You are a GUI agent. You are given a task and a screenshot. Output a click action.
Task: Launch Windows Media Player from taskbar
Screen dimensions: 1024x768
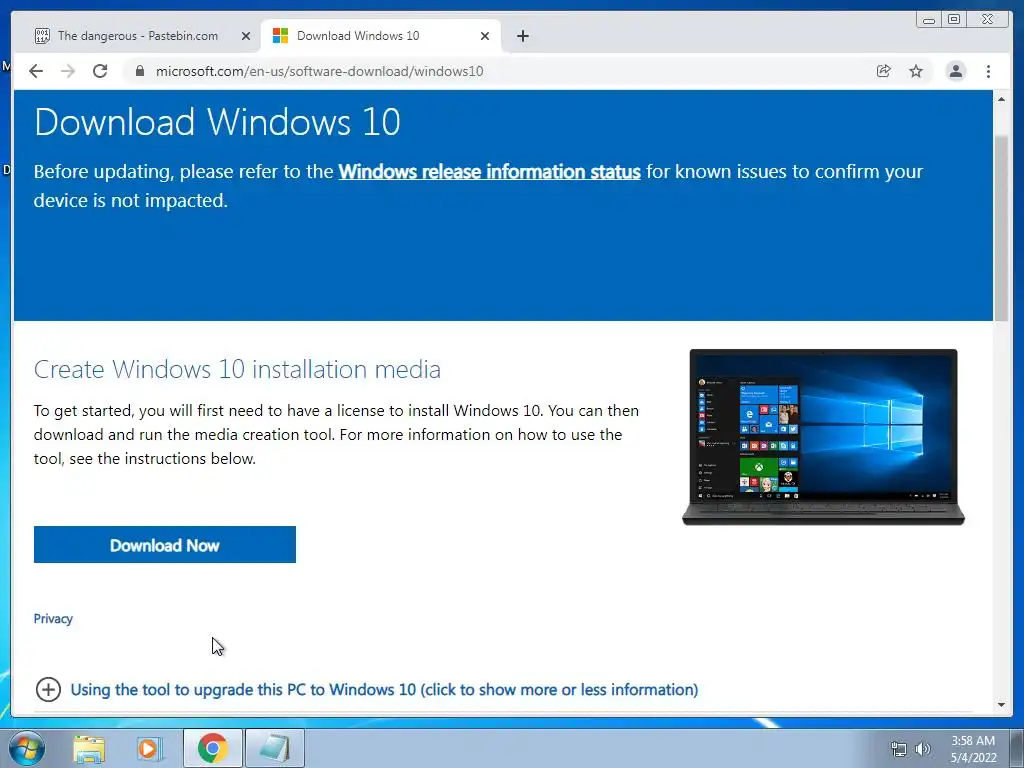pyautogui.click(x=150, y=749)
